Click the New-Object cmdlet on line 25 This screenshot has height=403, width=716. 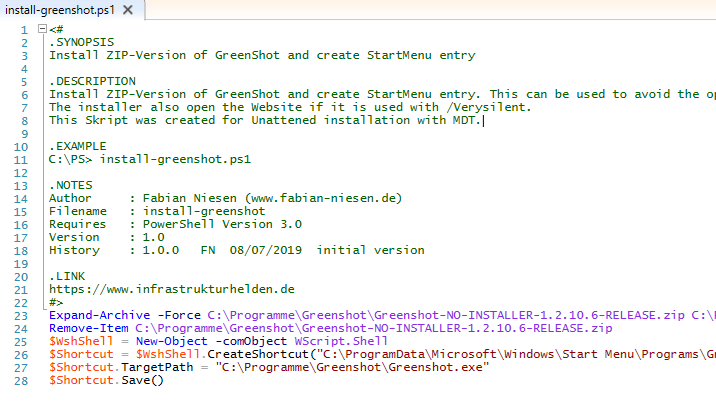pos(172,341)
